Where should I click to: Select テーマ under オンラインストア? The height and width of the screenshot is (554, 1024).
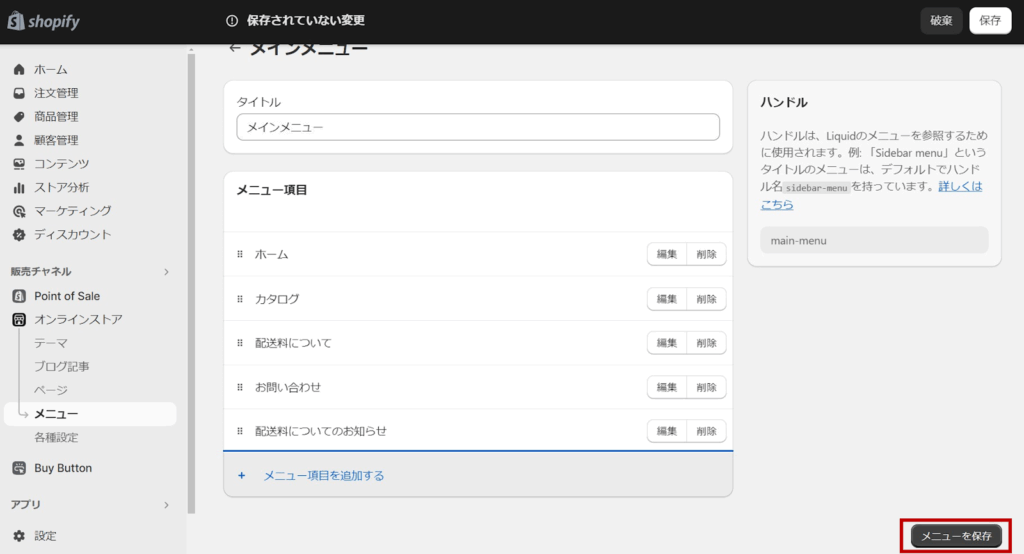51,343
